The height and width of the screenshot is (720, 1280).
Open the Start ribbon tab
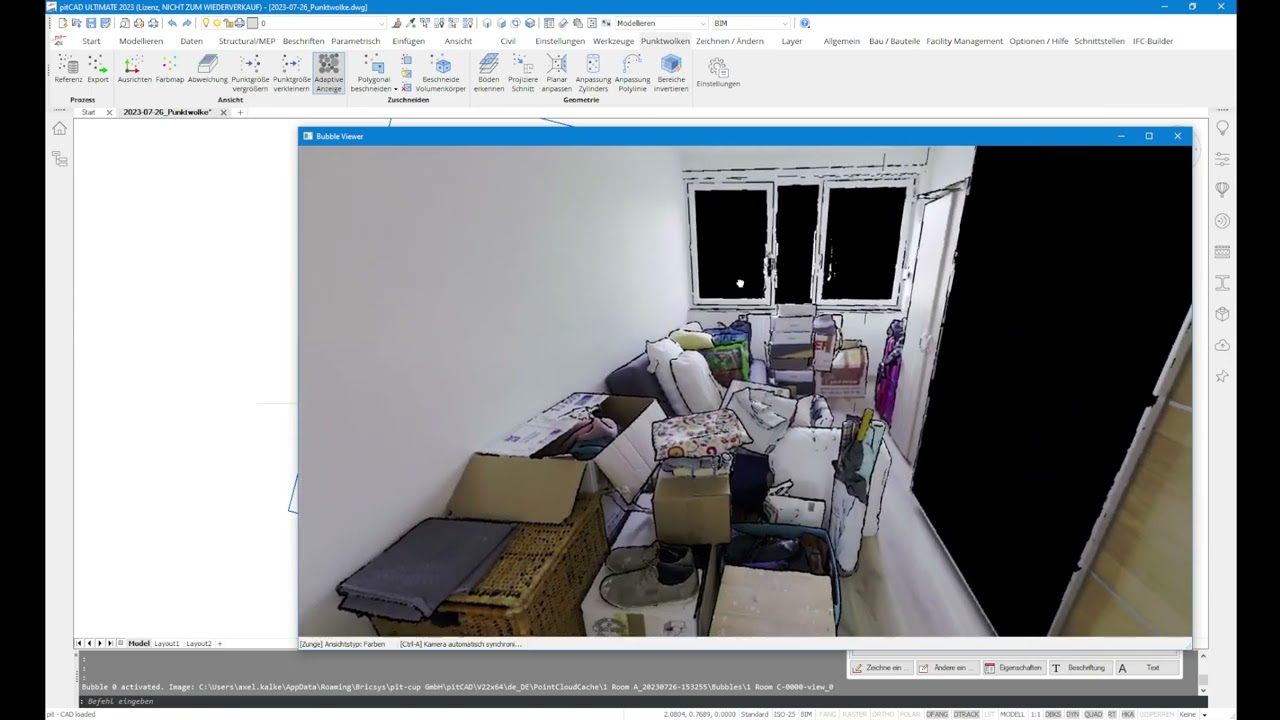[91, 41]
